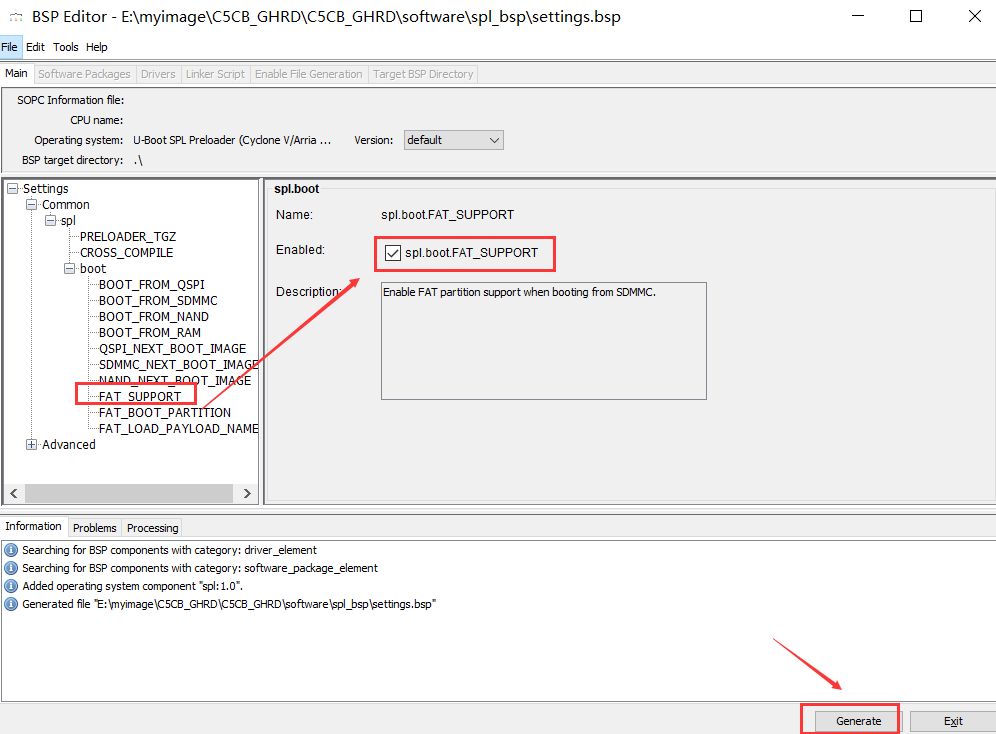
Task: Select BOOT_FROM_SDMMC setting
Action: coord(158,300)
